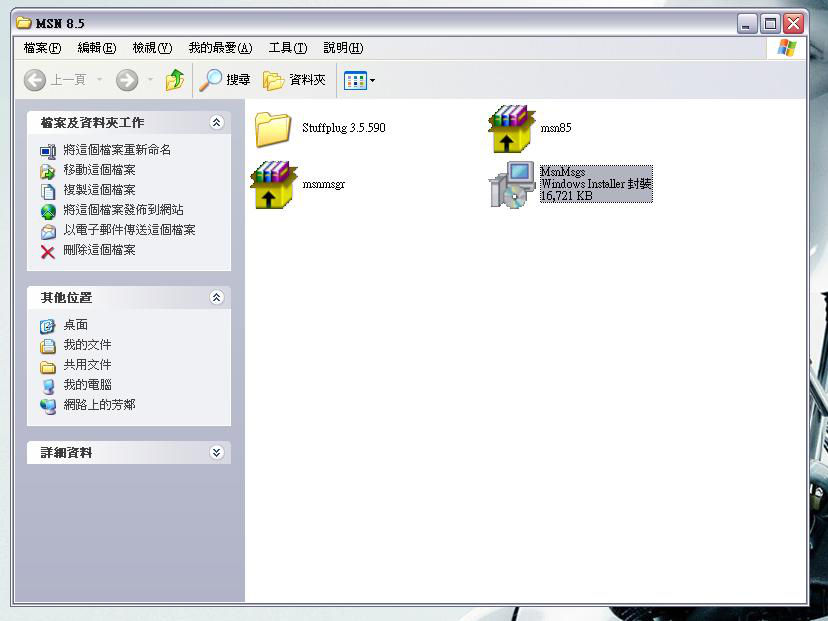Click the computer icon beside 我的電腦
This screenshot has width=828, height=621.
48,387
